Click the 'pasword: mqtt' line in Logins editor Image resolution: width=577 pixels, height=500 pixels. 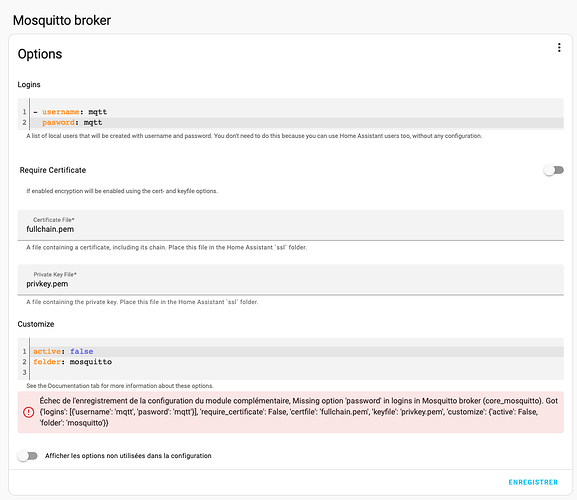click(298, 123)
